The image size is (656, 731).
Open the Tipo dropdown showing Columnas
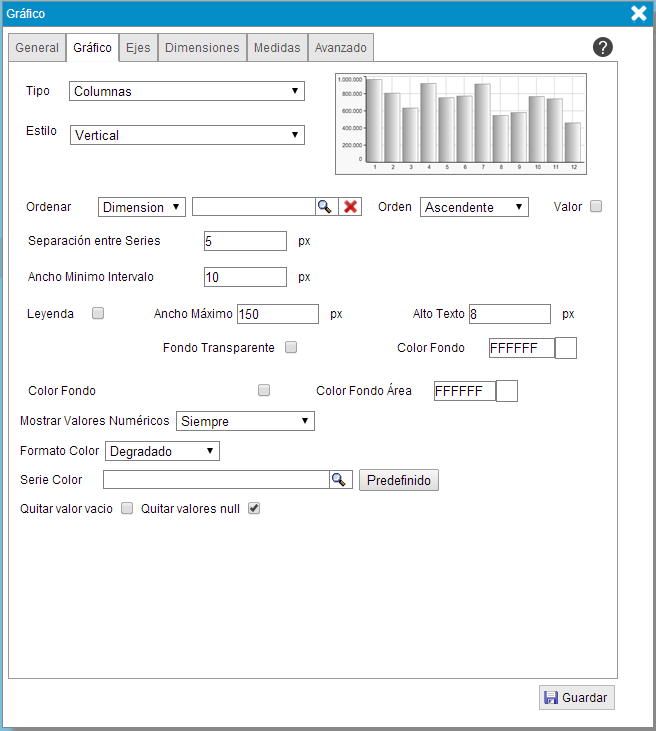click(187, 91)
